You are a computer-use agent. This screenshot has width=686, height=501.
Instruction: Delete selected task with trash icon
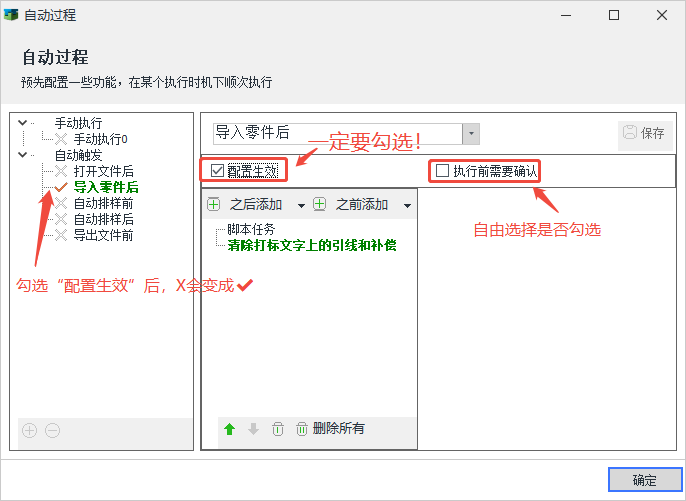click(x=278, y=429)
